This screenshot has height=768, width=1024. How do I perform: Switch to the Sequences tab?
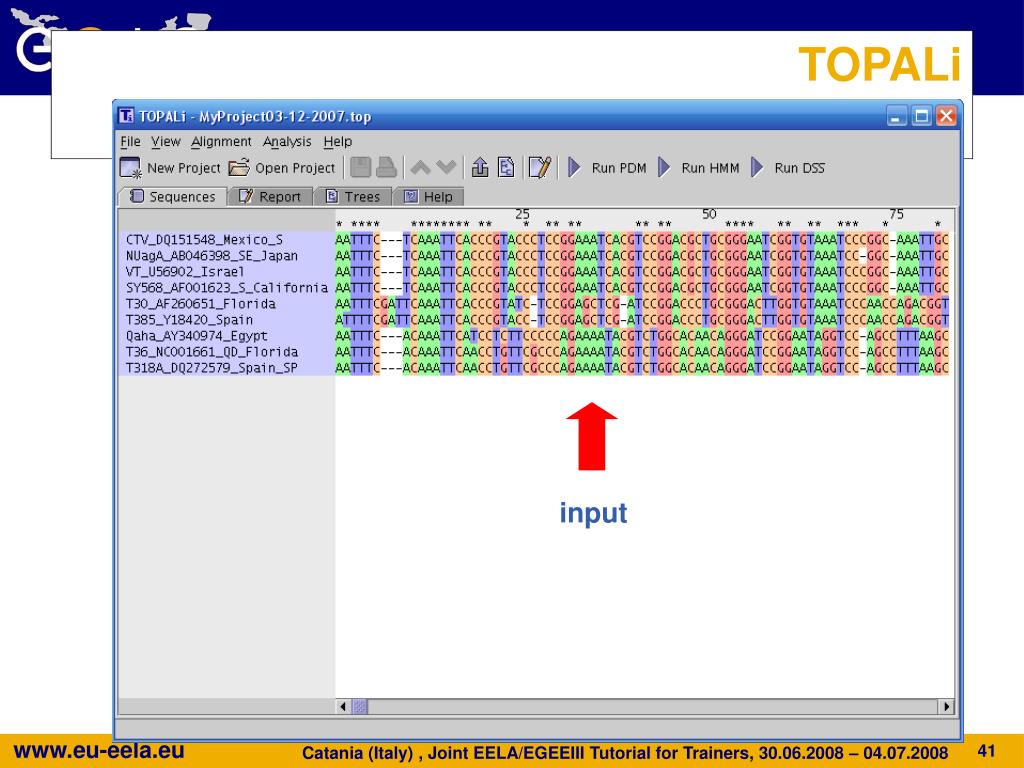(x=172, y=197)
